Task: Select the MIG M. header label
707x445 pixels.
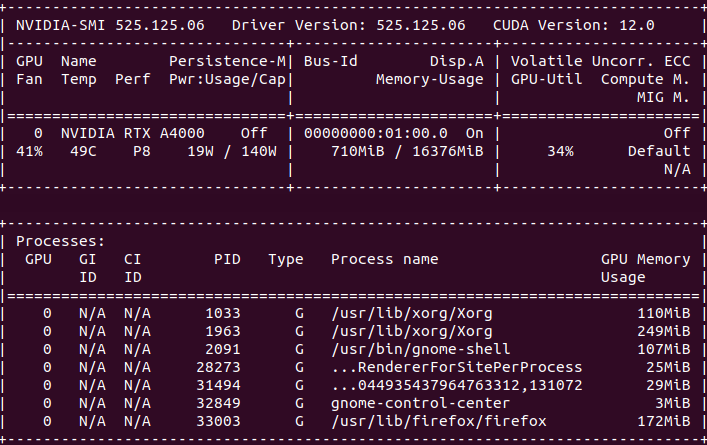Action: tap(664, 97)
